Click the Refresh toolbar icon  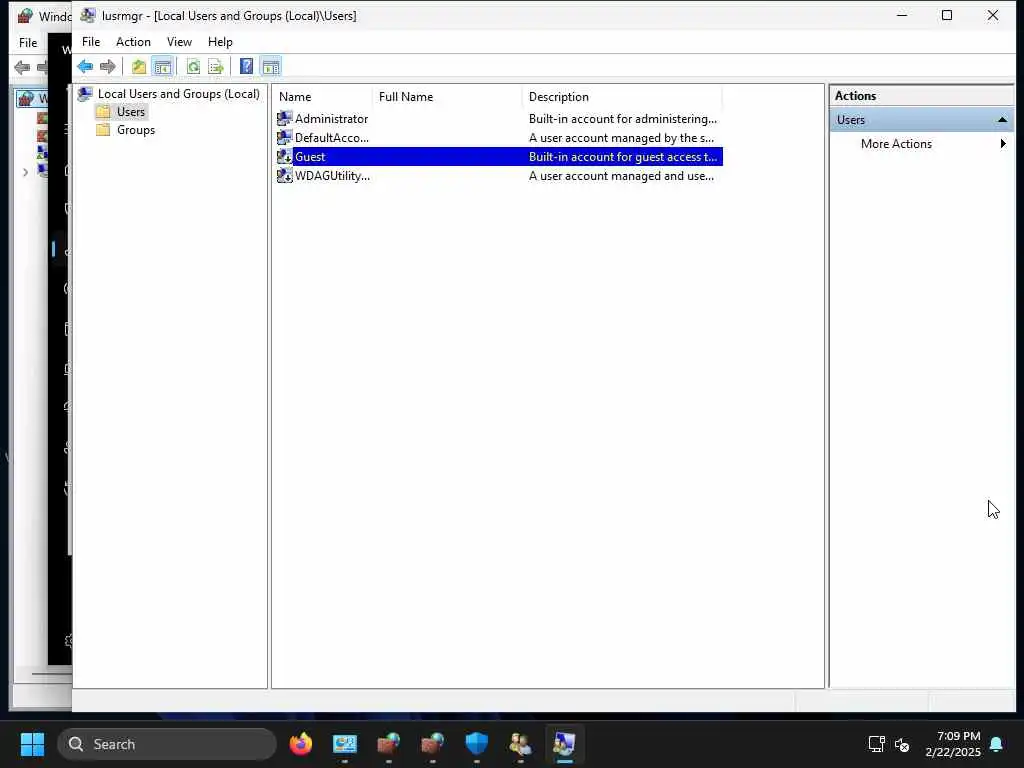coord(193,66)
